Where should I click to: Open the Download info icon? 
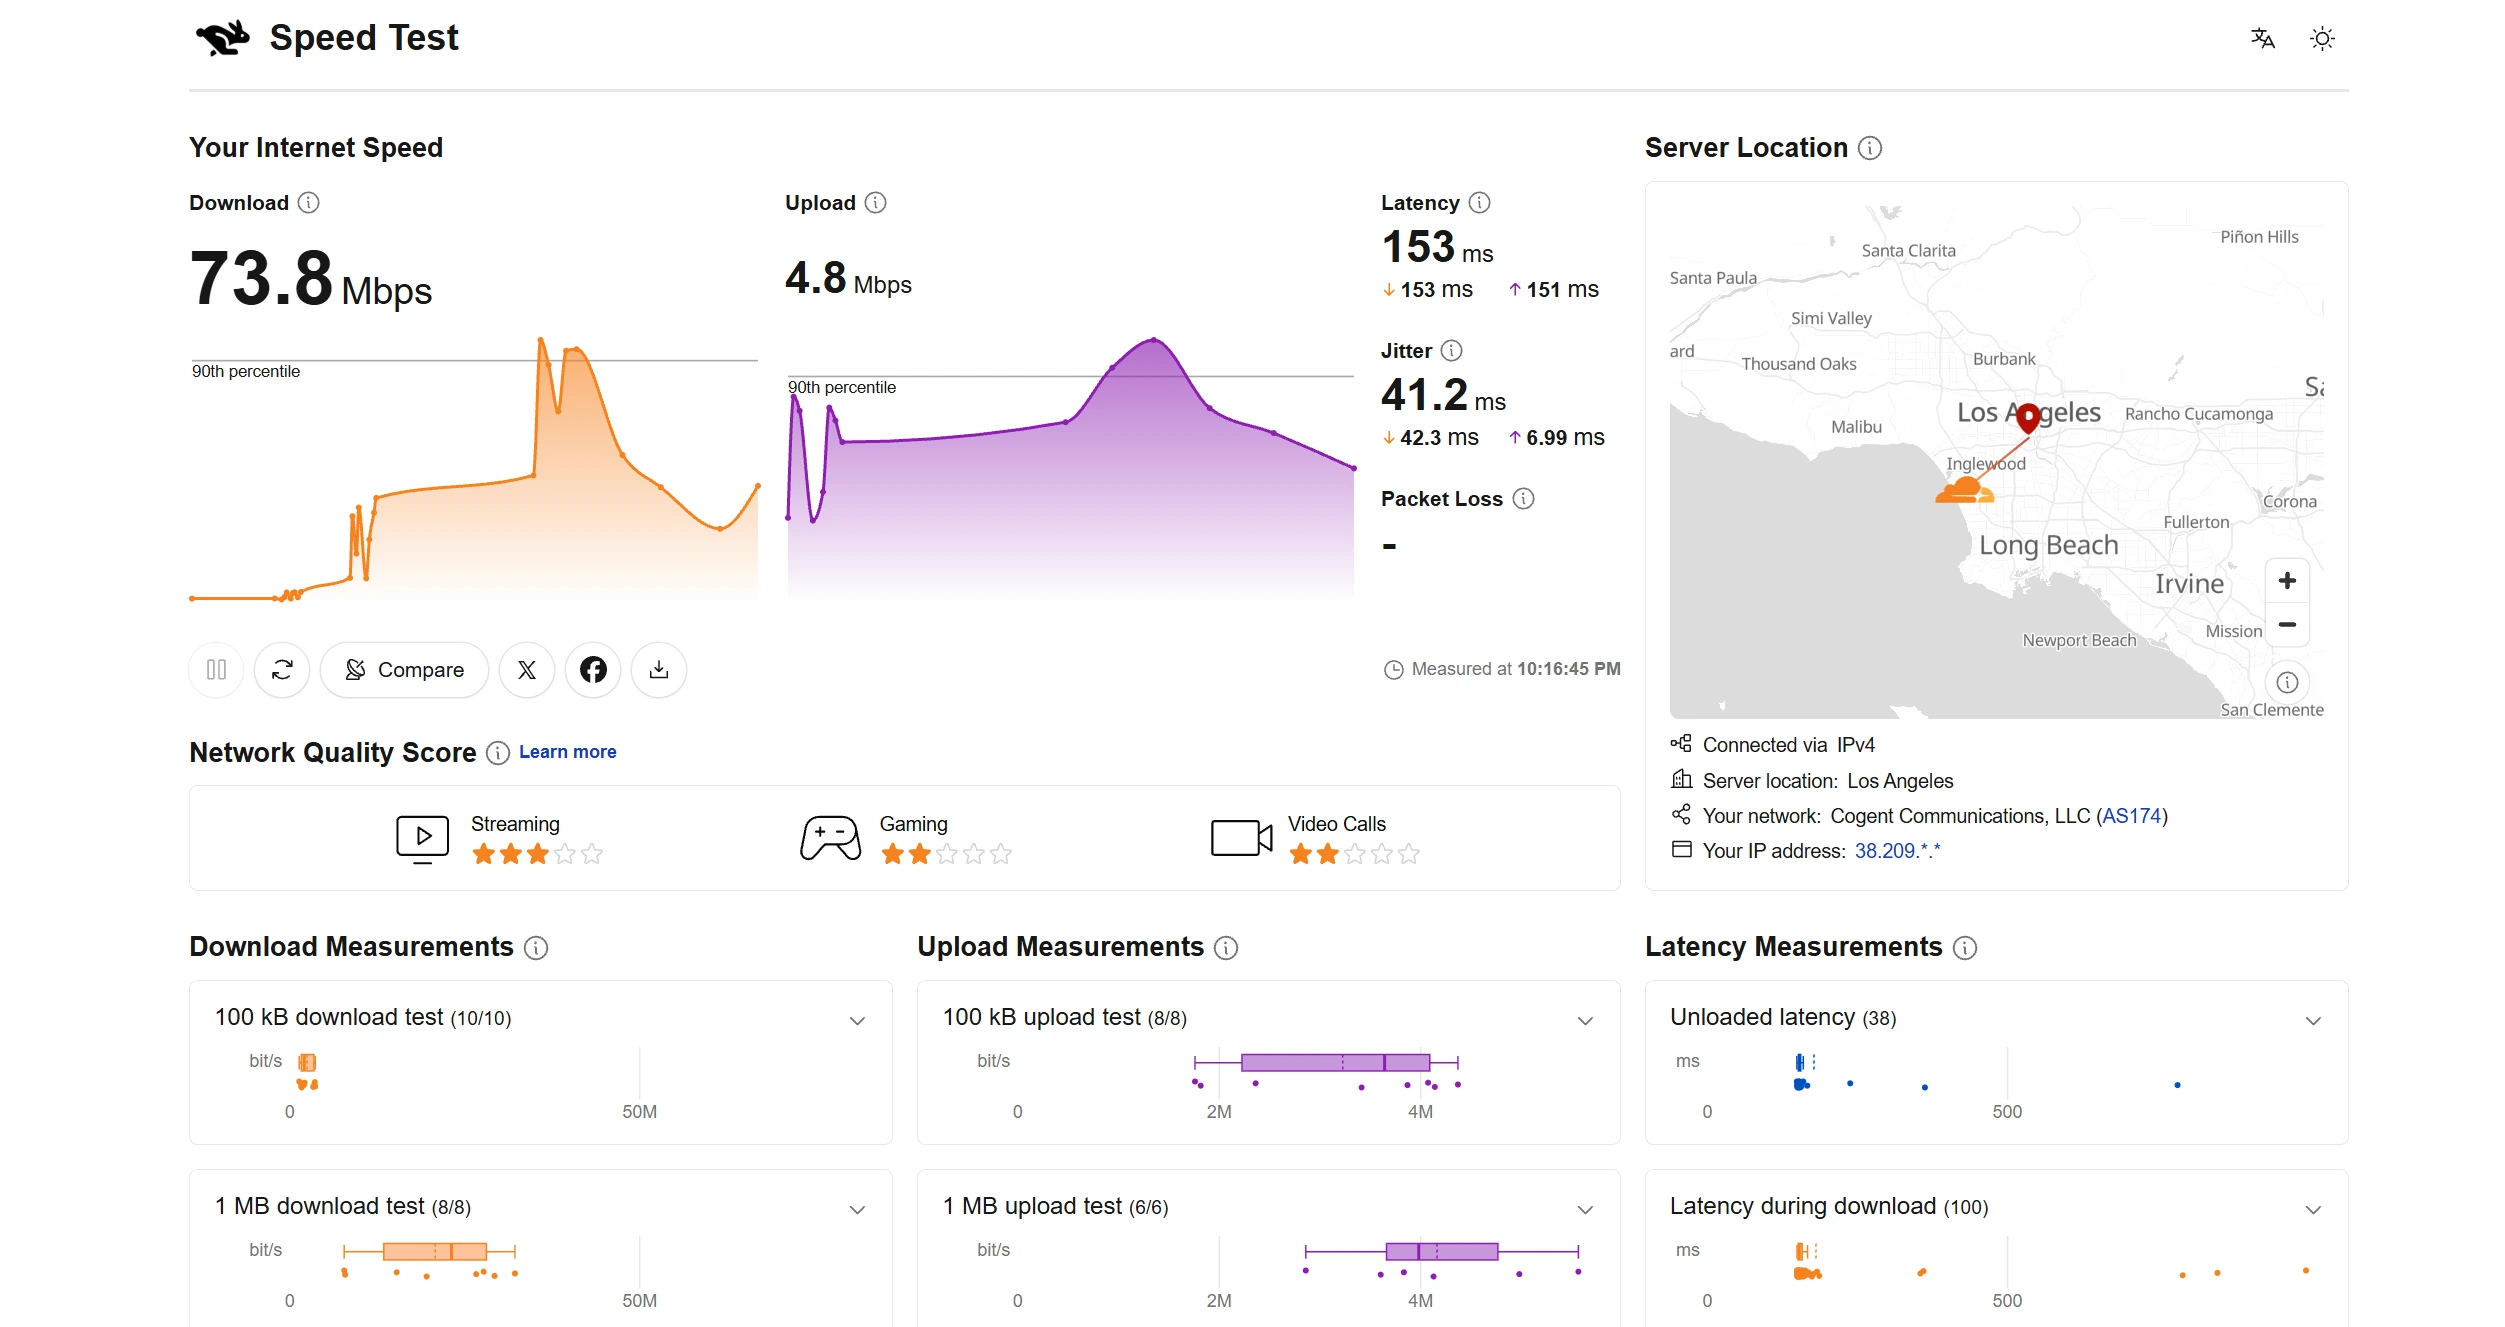pyautogui.click(x=309, y=203)
